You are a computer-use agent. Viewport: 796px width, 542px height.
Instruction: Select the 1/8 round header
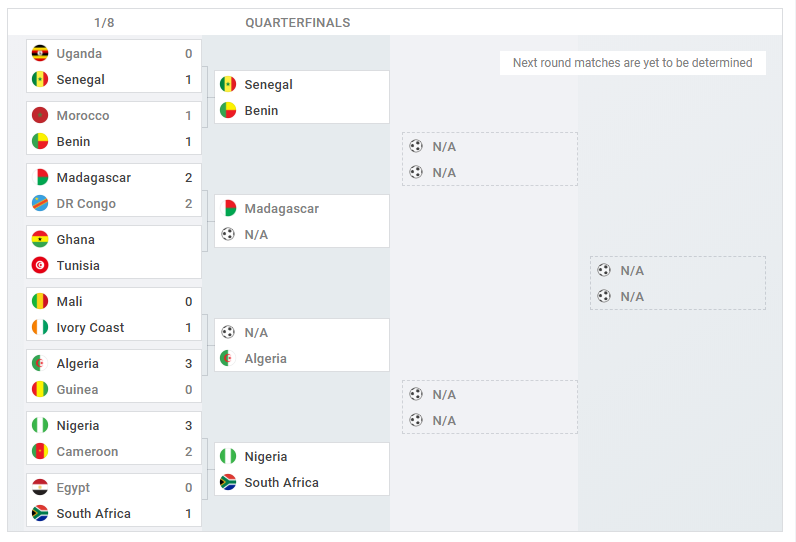tap(104, 23)
